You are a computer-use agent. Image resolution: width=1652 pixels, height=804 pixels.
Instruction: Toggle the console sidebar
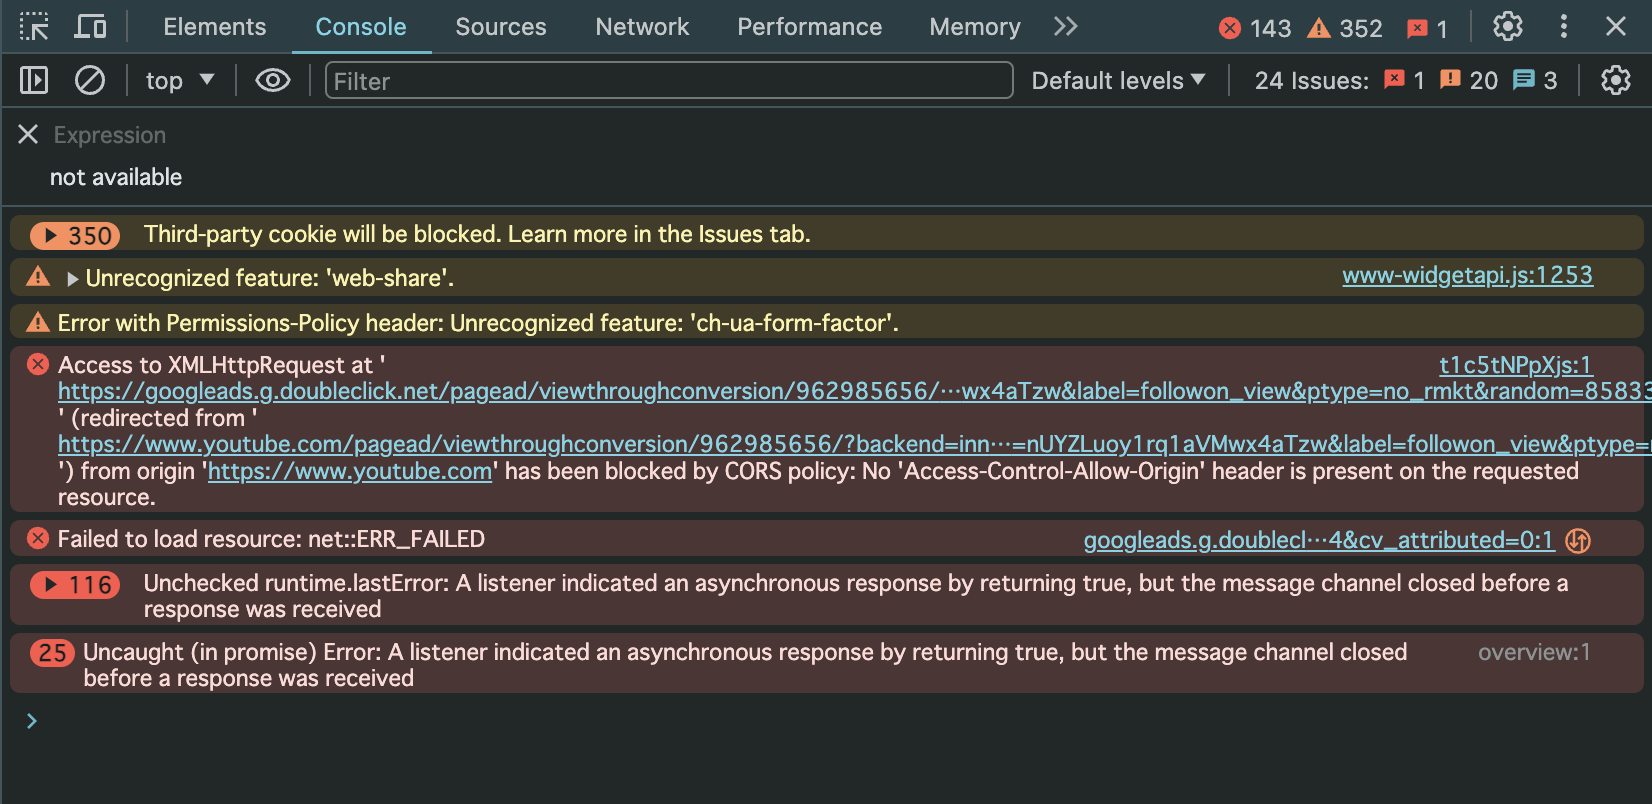[x=34, y=80]
